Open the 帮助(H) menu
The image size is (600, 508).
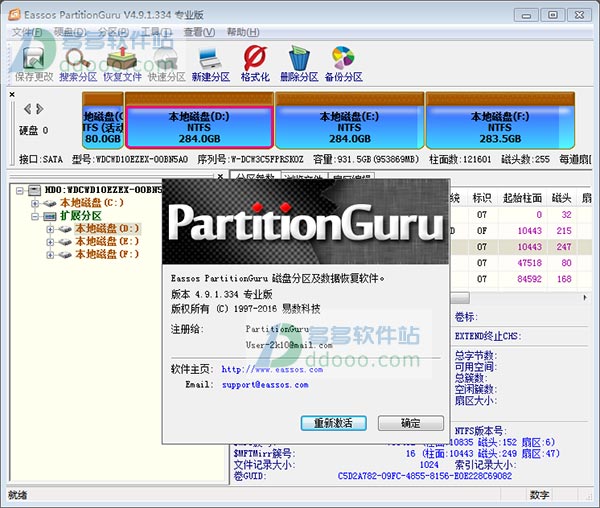point(243,32)
